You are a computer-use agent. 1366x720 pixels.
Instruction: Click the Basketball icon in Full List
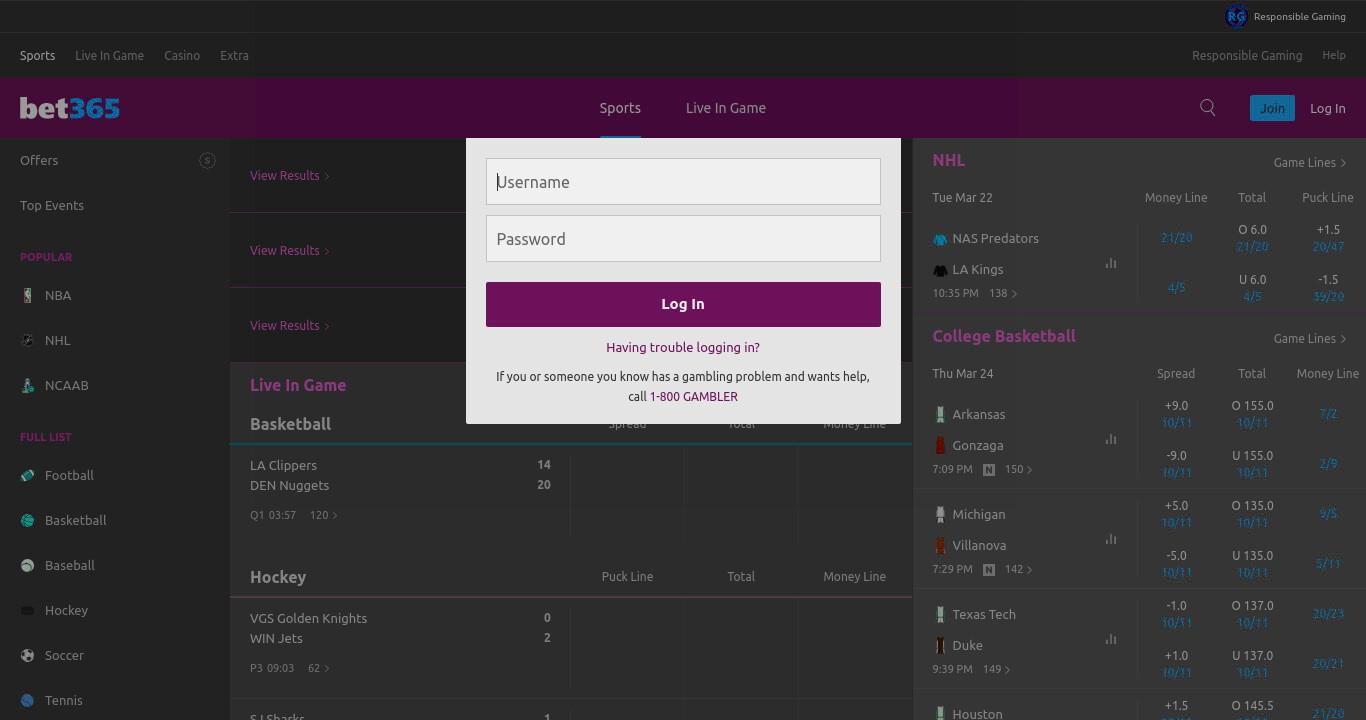click(x=27, y=520)
